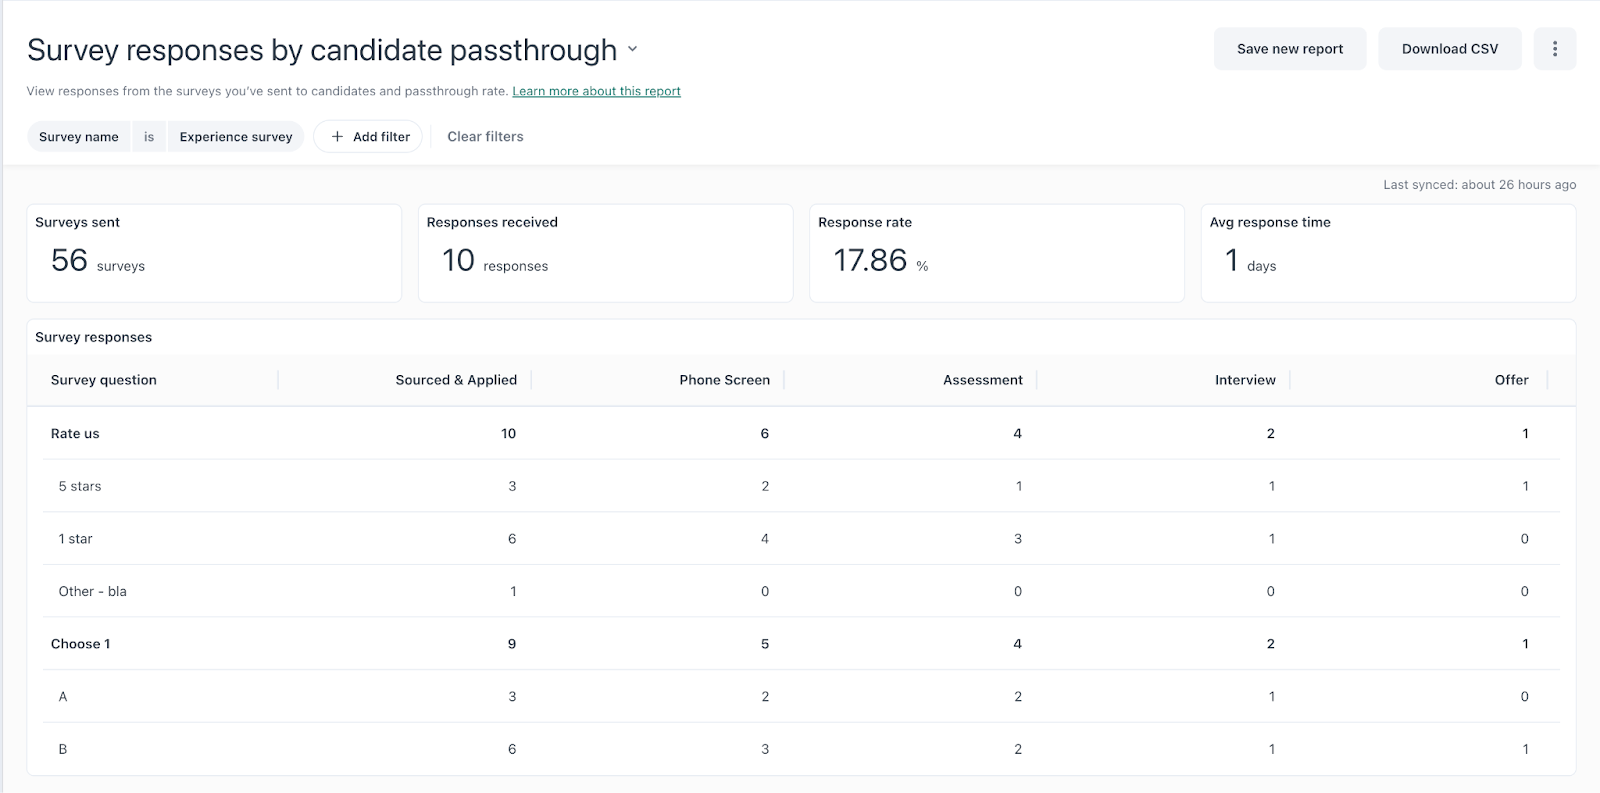Select the Assessment column header
This screenshot has width=1600, height=793.
pyautogui.click(x=982, y=380)
